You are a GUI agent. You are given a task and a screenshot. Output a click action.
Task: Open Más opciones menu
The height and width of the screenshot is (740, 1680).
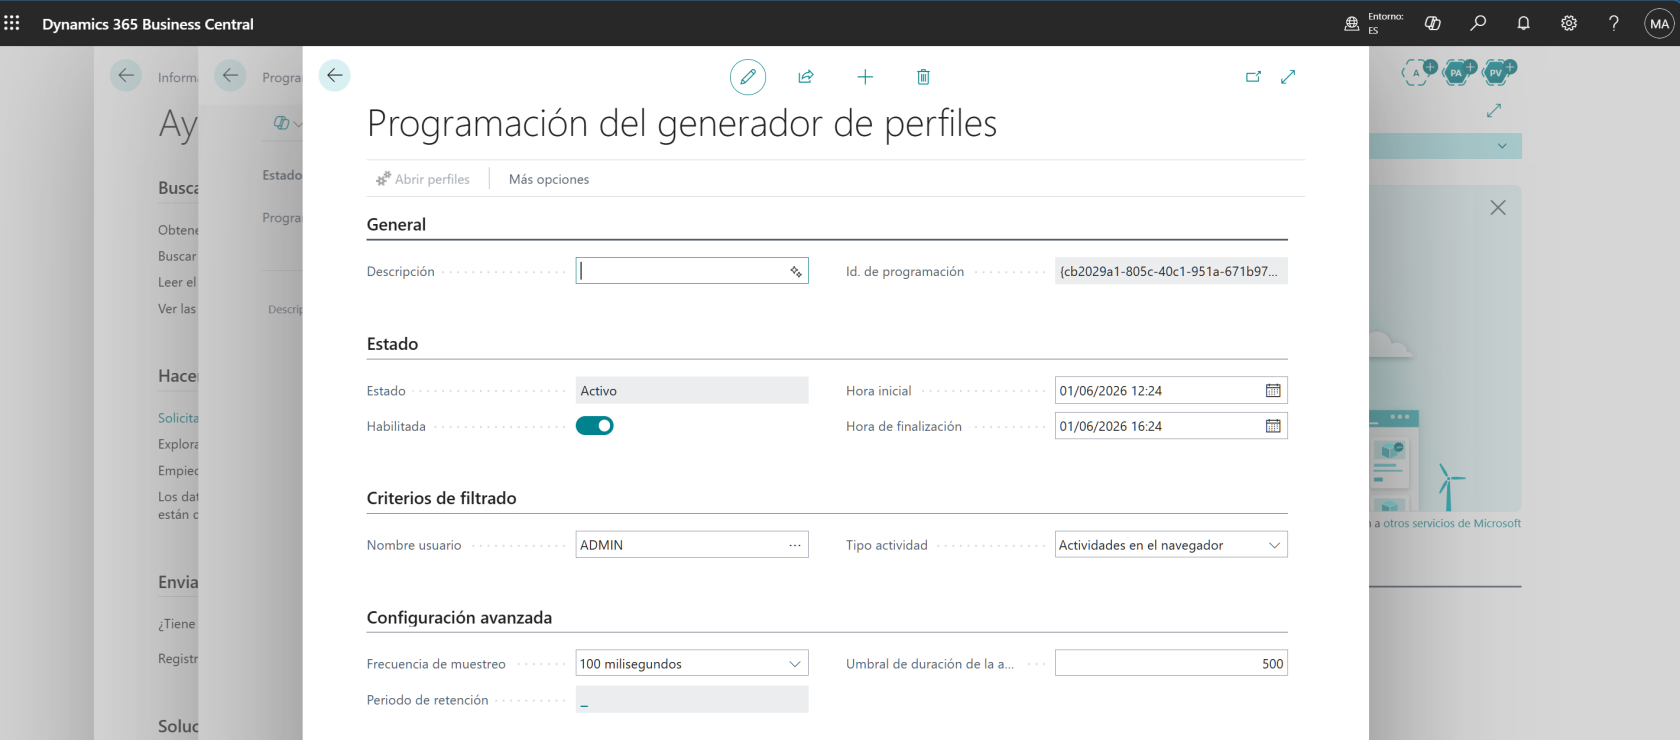549,179
